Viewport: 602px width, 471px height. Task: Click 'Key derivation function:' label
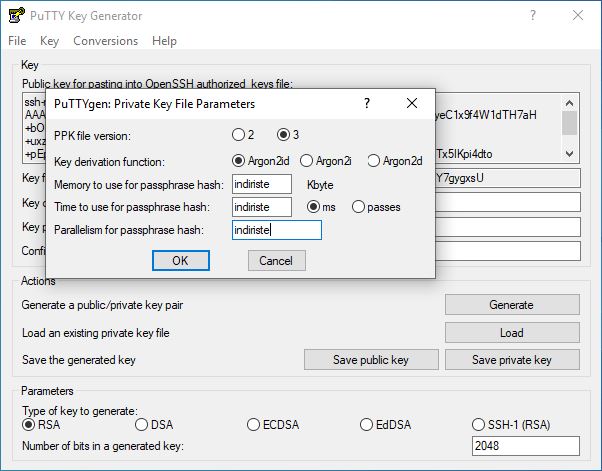pyautogui.click(x=109, y=162)
